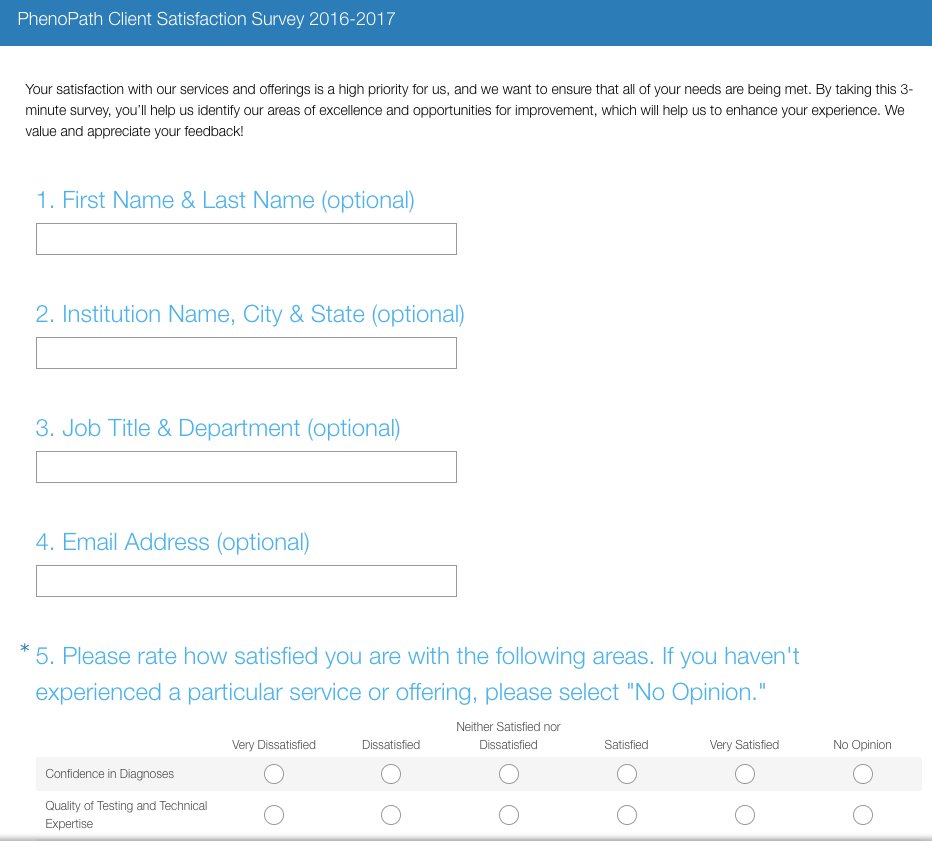932x841 pixels.
Task: Select Neither Satisfied nor Dissatisfied for Quality of Testing
Action: pyautogui.click(x=509, y=815)
